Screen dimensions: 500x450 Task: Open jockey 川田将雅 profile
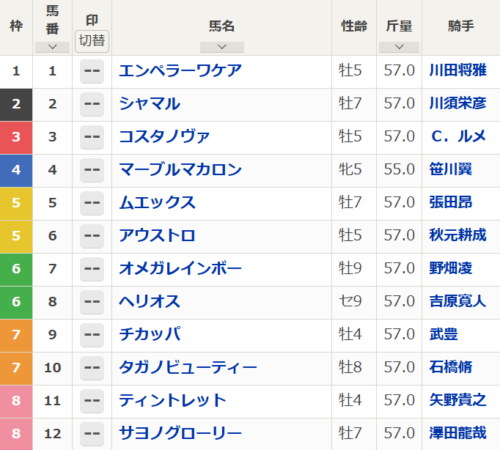pos(458,71)
